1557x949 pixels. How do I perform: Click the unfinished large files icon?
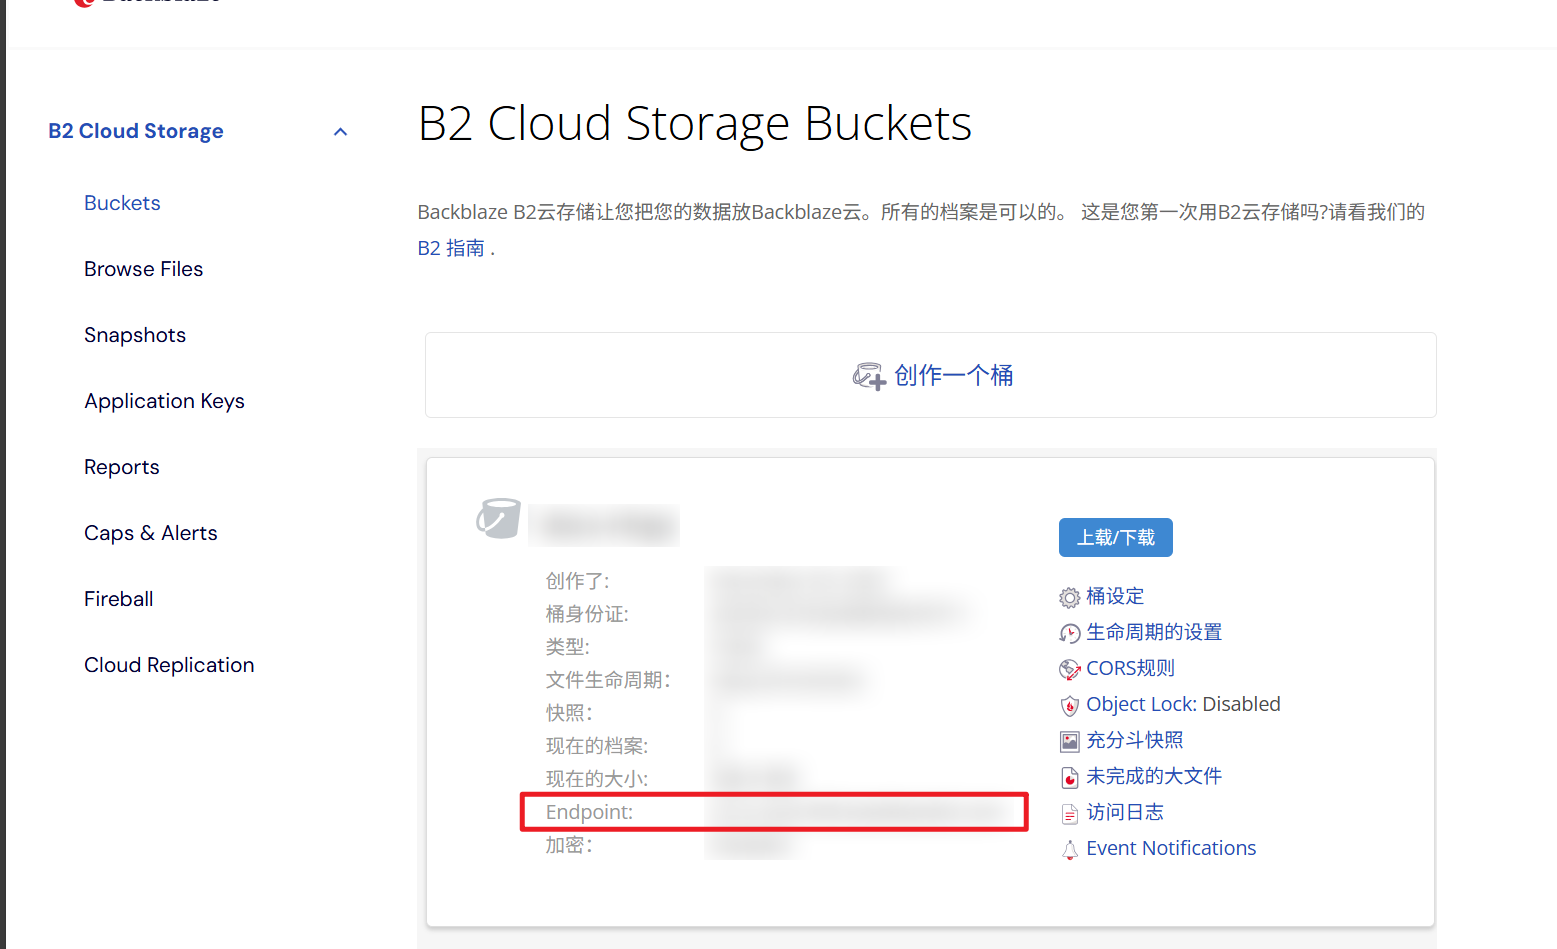[1069, 776]
